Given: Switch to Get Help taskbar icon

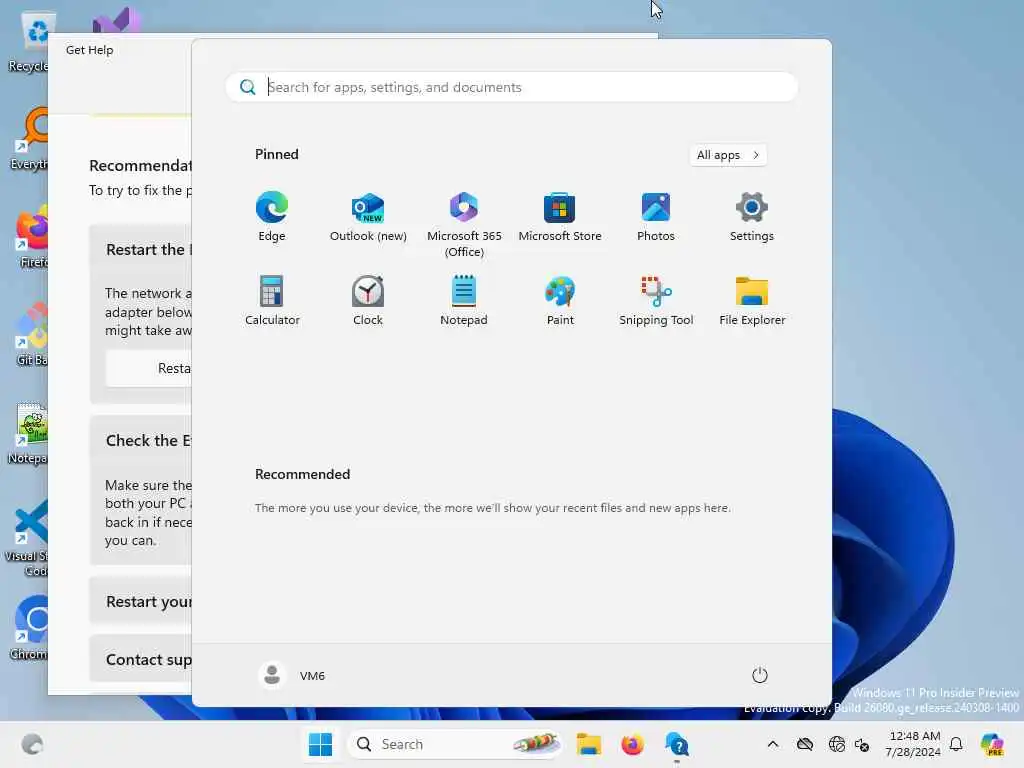Looking at the screenshot, I should click(677, 744).
